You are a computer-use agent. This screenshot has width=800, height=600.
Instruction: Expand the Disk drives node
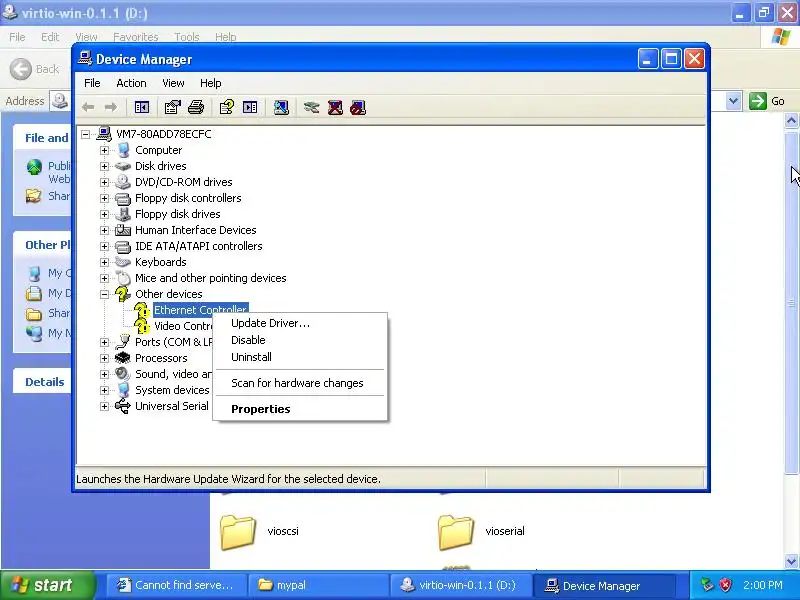click(x=105, y=166)
